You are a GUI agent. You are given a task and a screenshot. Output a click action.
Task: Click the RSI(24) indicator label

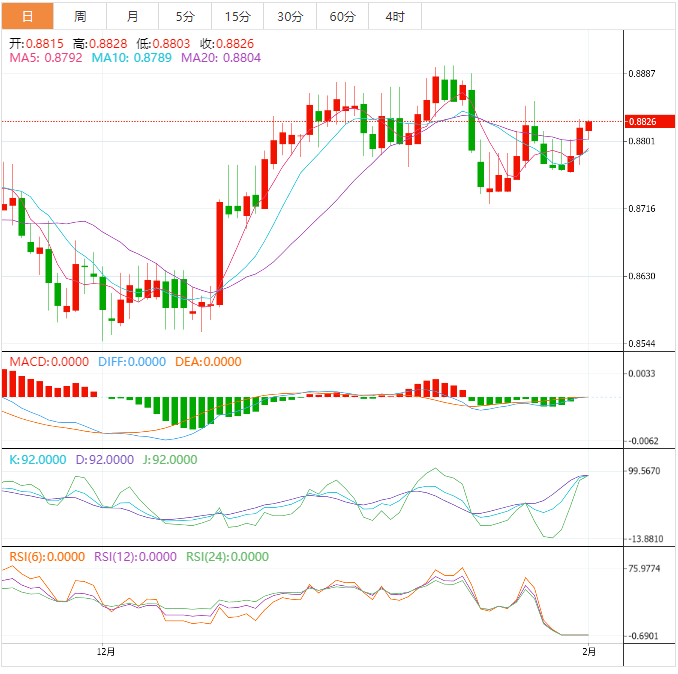[x=227, y=557]
